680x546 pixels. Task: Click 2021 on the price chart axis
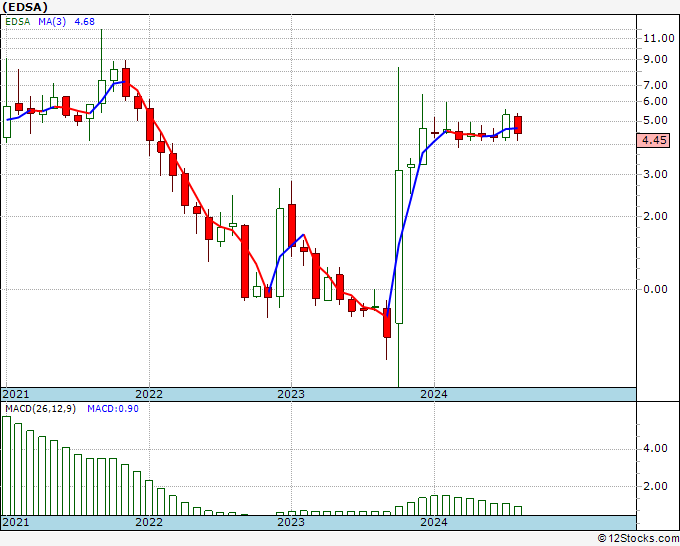click(x=16, y=394)
